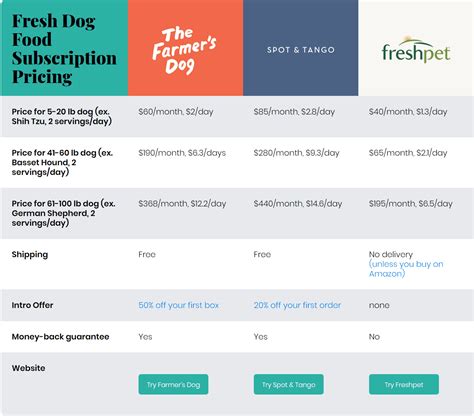This screenshot has width=474, height=416.
Task: Open the 20% off your first order link
Action: tap(297, 305)
